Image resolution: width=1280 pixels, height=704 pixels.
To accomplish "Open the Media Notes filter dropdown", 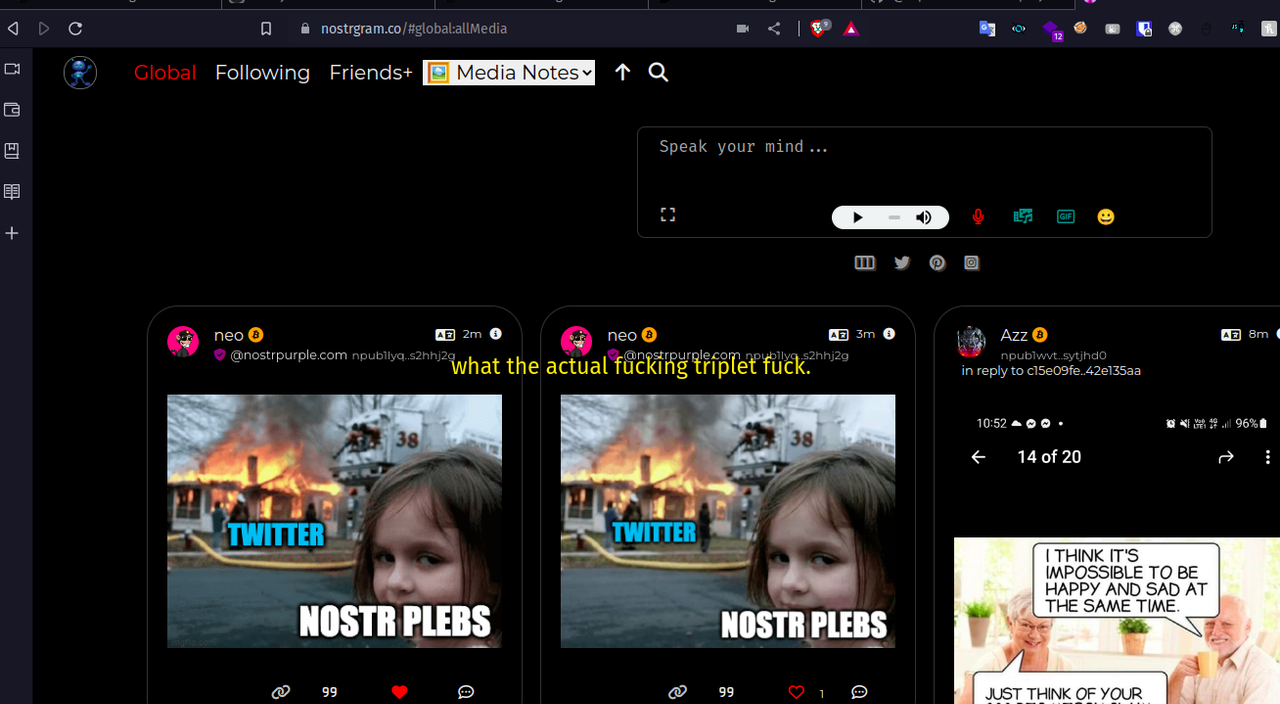I will pyautogui.click(x=509, y=72).
